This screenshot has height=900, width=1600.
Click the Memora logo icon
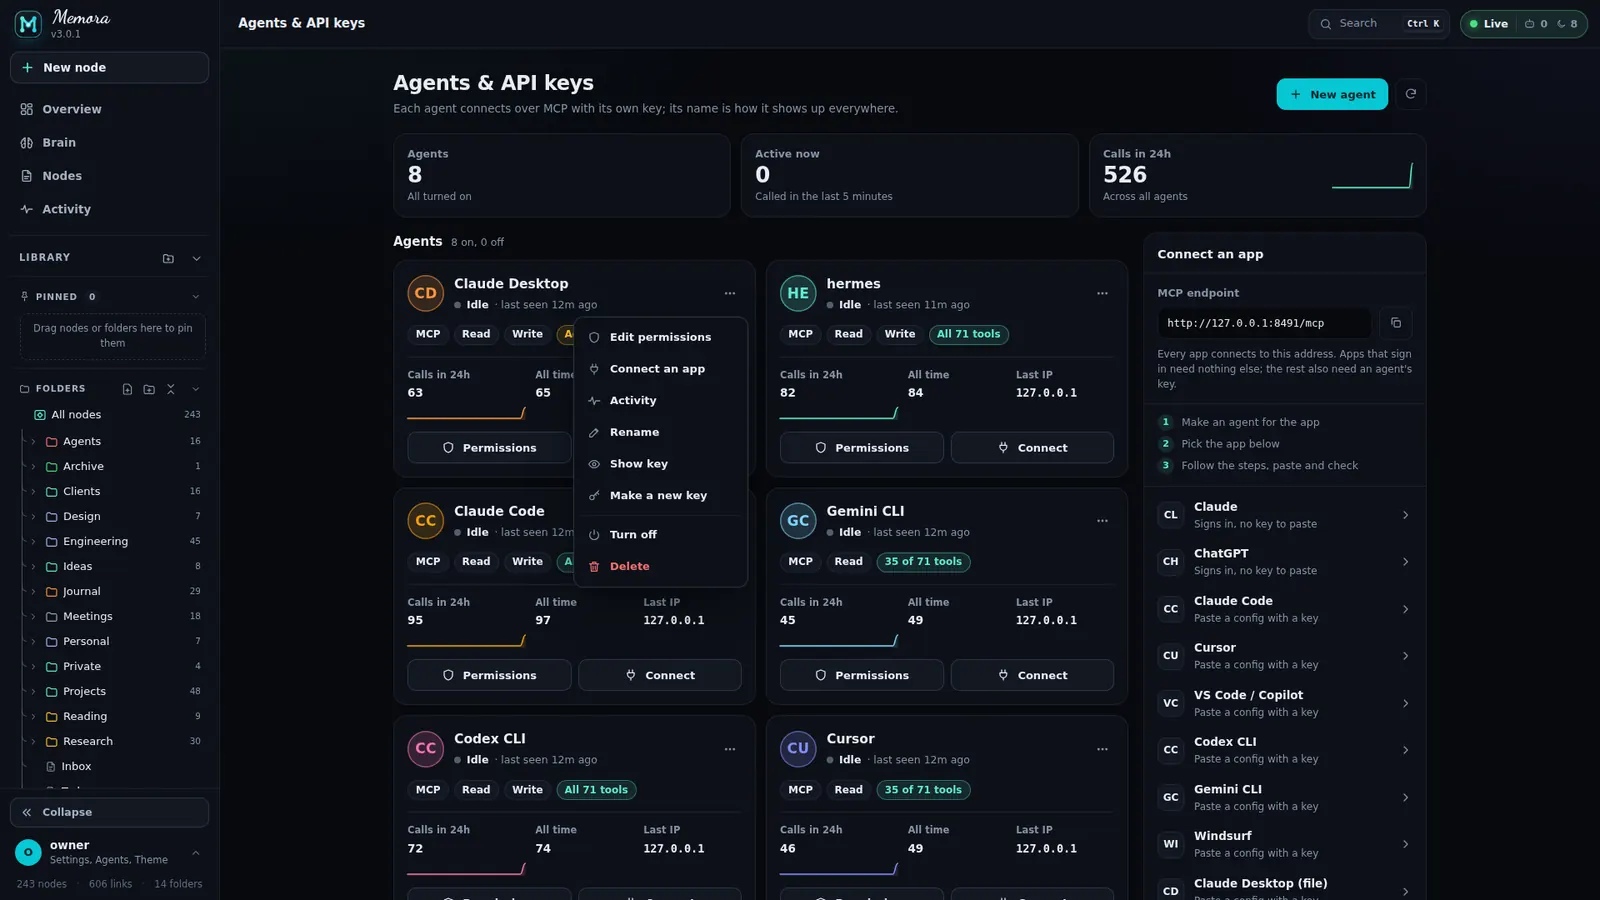(28, 23)
